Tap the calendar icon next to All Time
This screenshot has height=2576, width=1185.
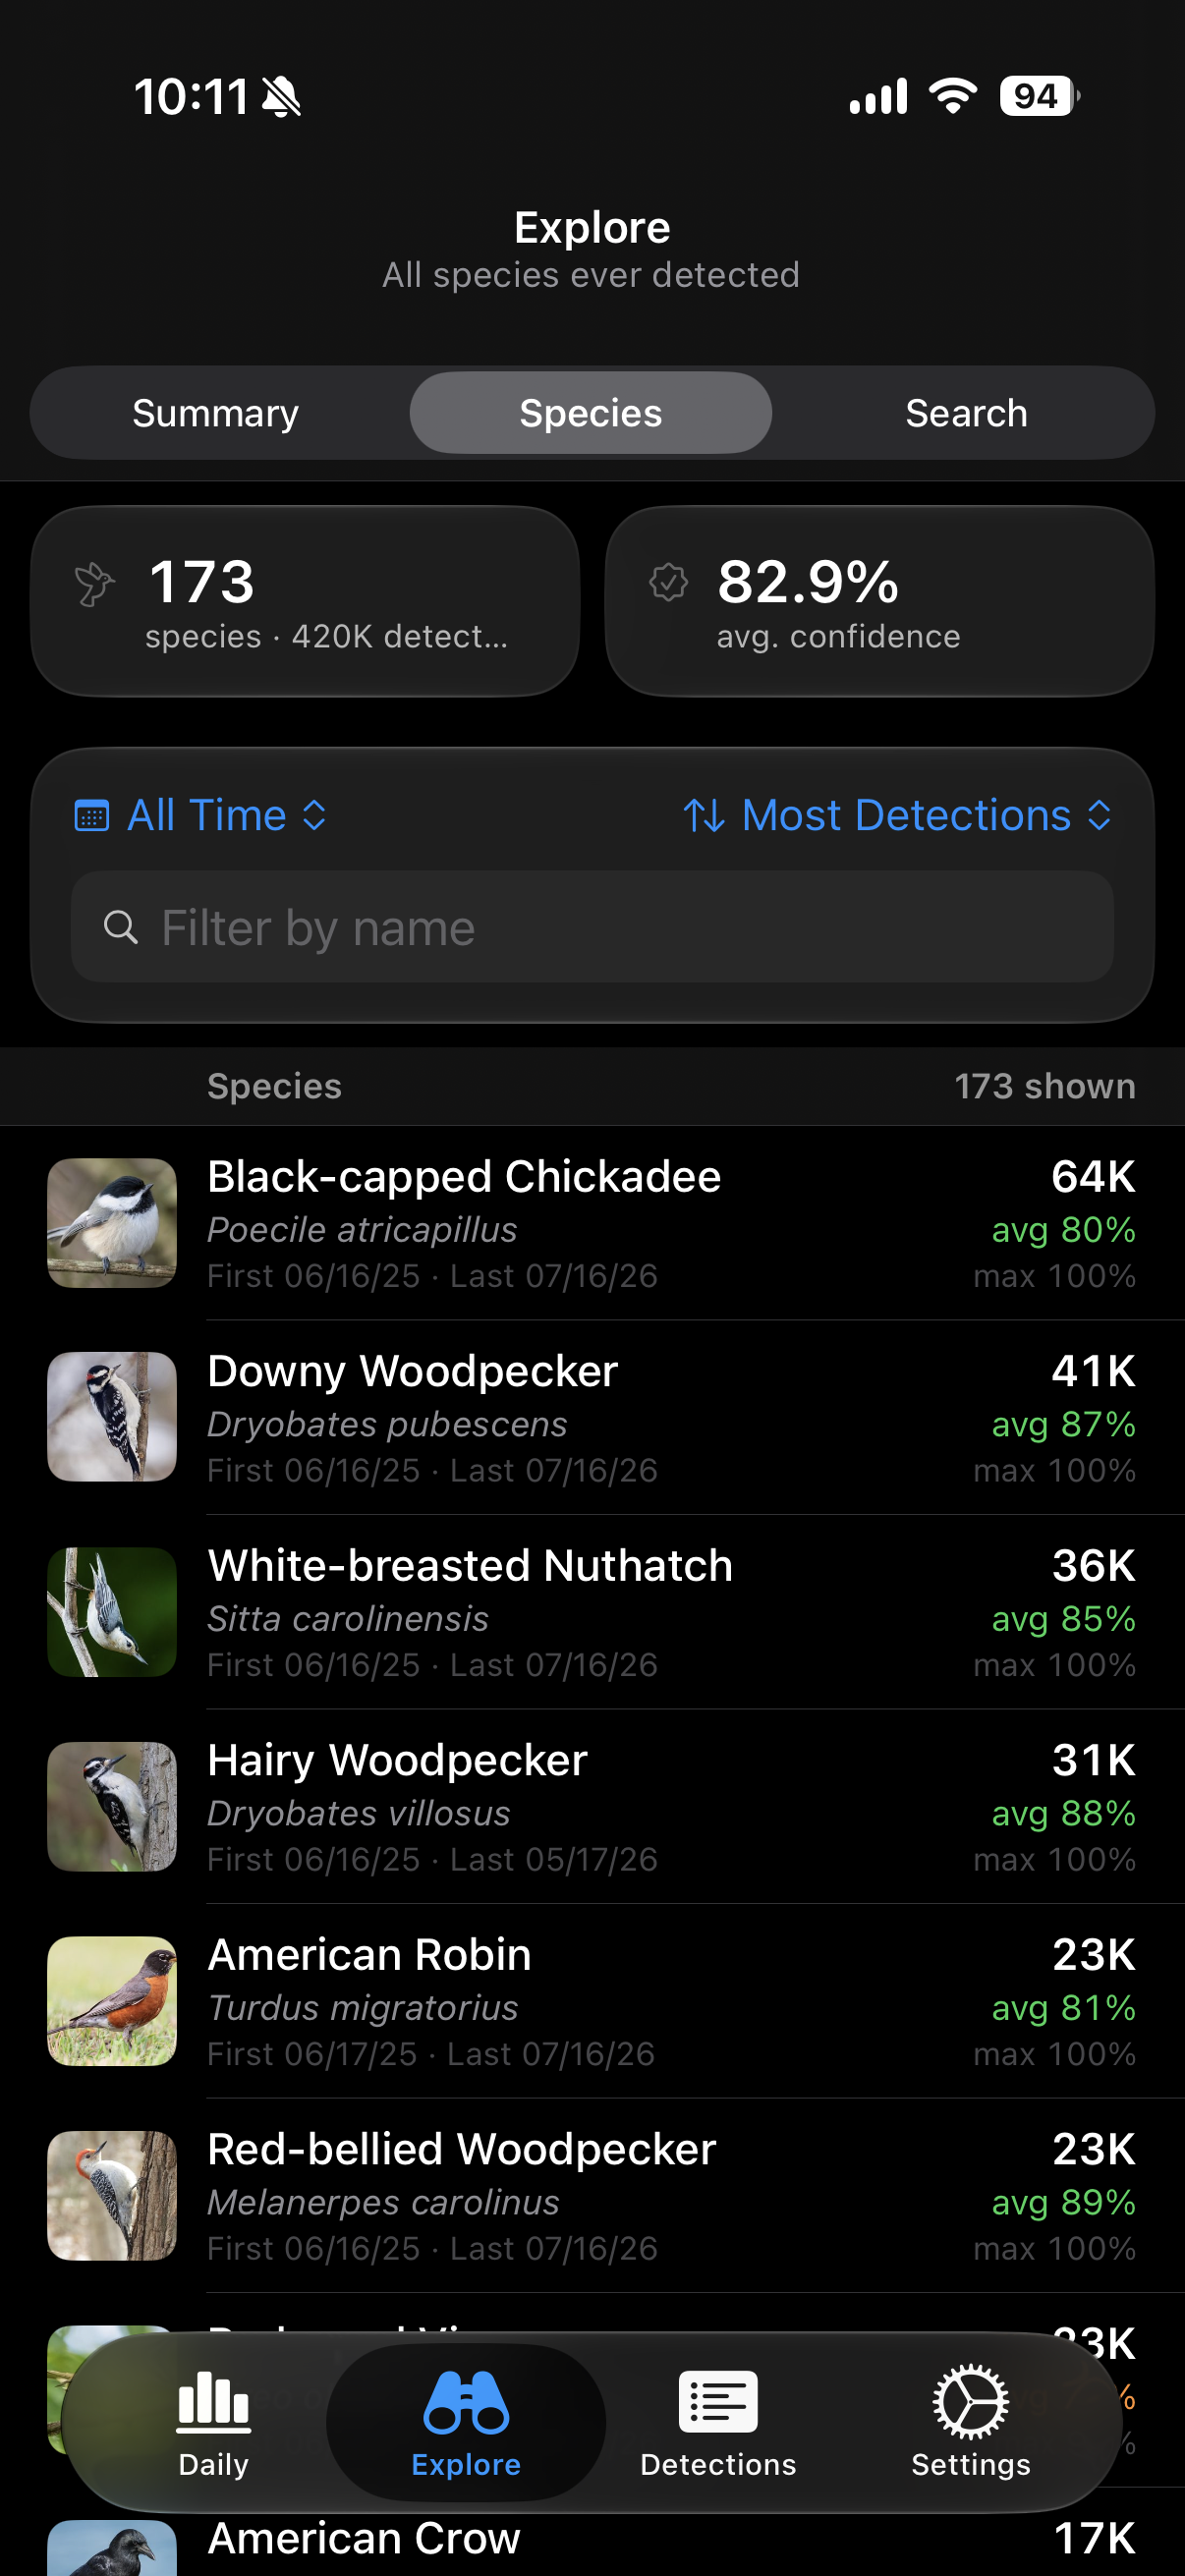(92, 816)
